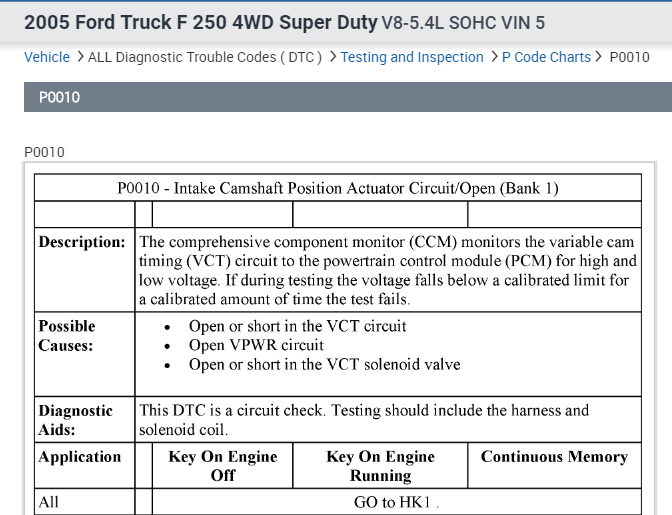Select the Key On Engine Off column header
This screenshot has width=672, height=515.
click(222, 466)
